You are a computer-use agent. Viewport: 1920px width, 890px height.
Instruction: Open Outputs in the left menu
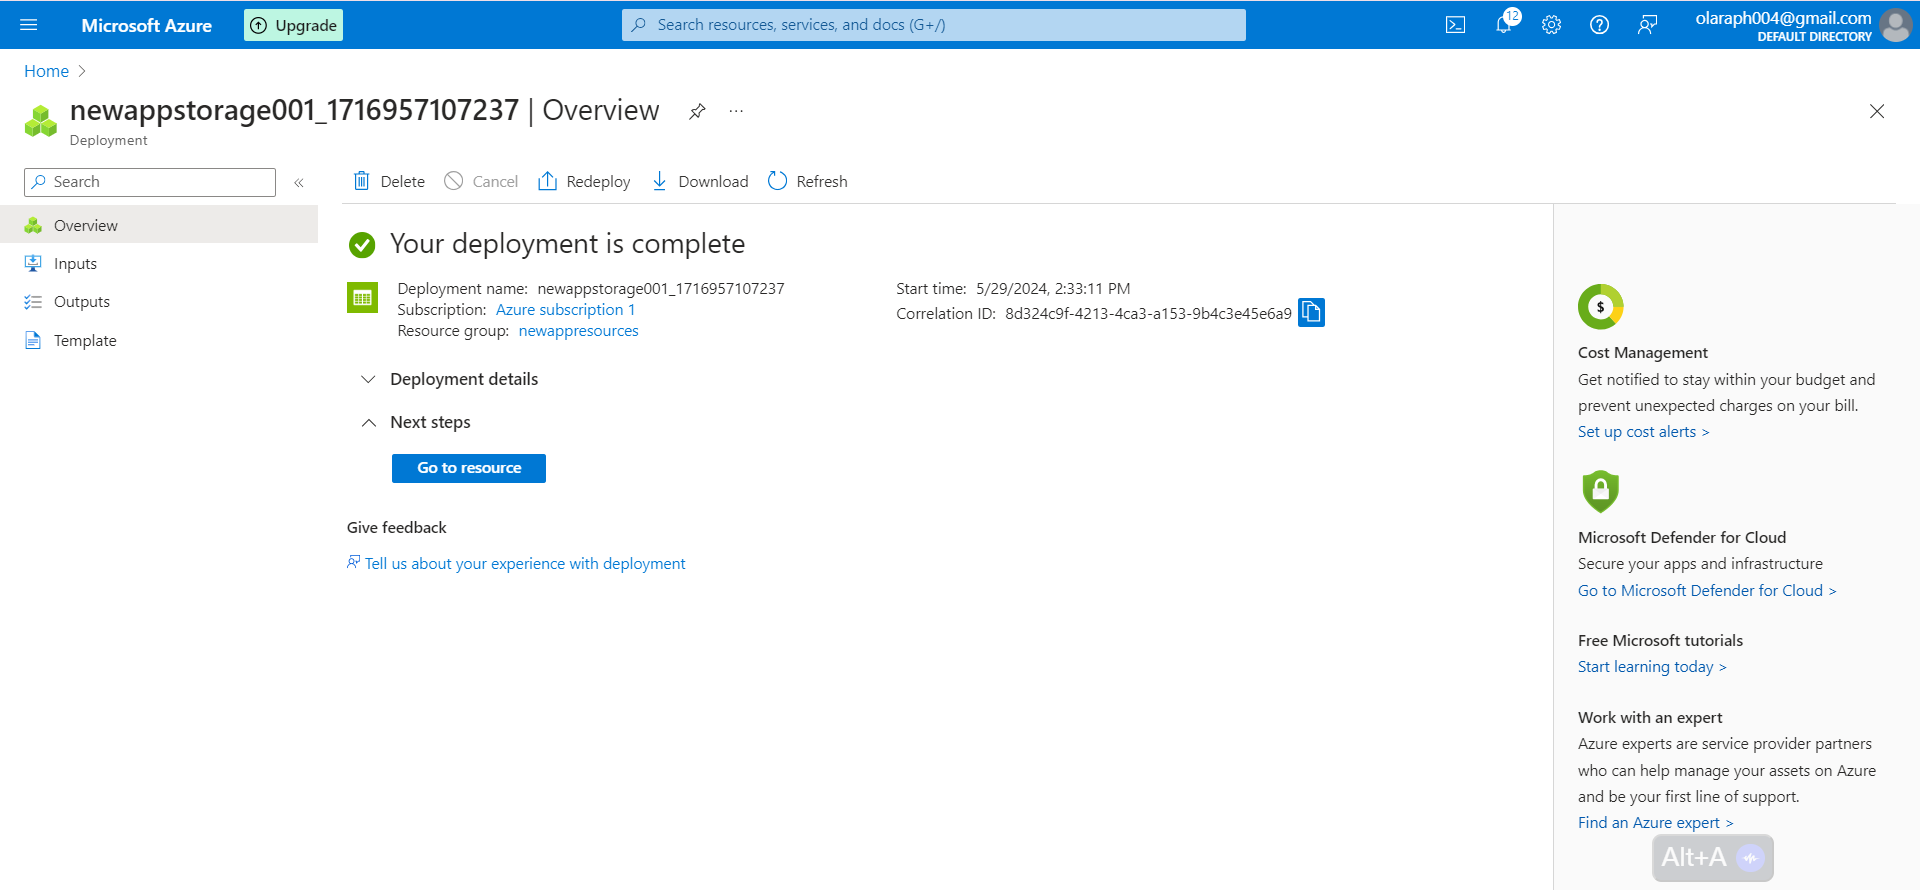click(x=159, y=302)
